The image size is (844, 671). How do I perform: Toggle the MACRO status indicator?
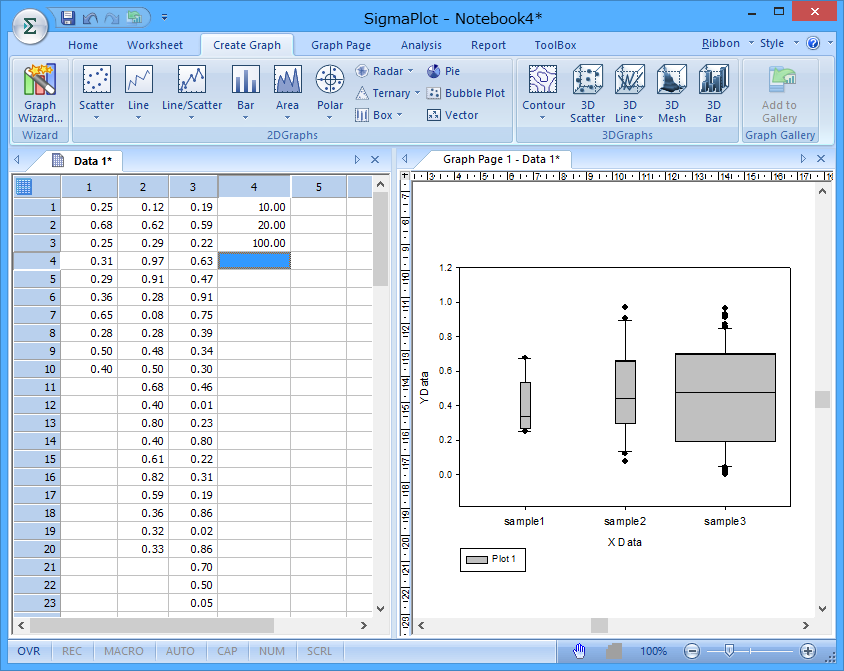tap(124, 651)
